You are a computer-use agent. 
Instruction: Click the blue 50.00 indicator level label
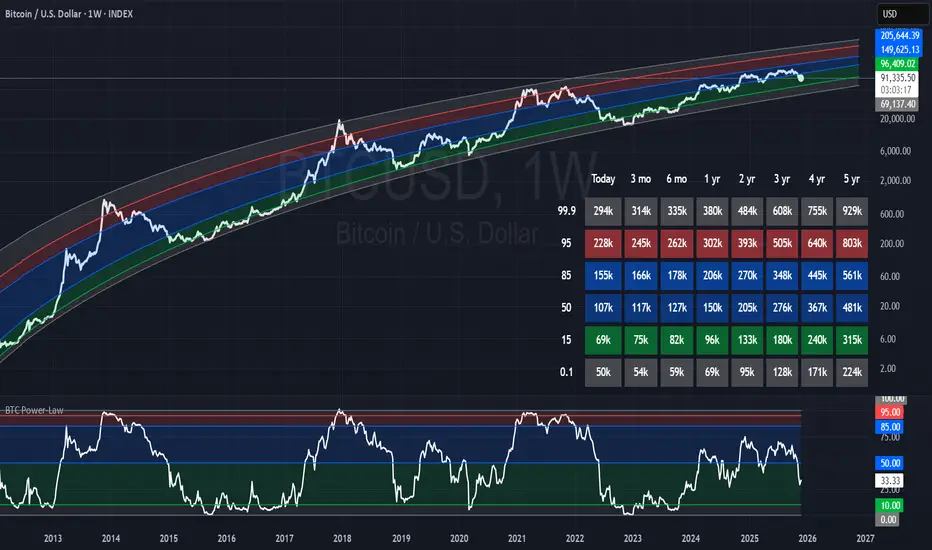pyautogui.click(x=890, y=463)
